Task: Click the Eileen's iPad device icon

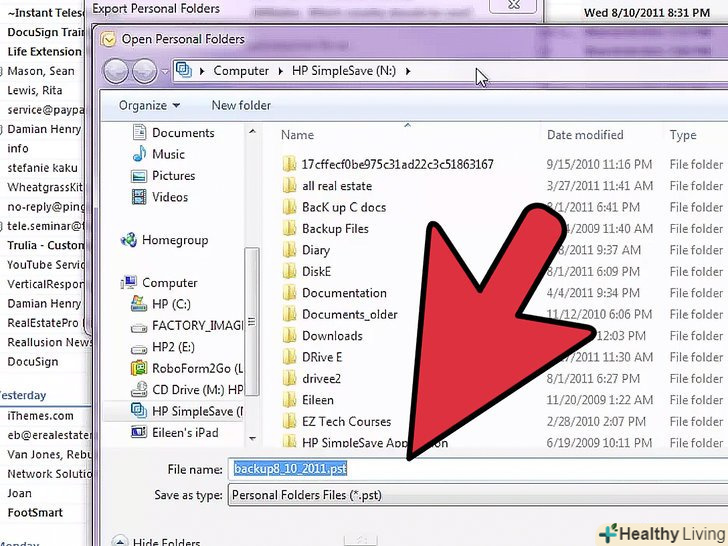Action: pos(140,432)
